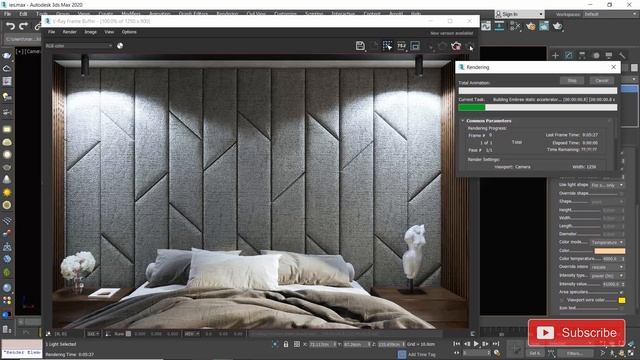The height and width of the screenshot is (360, 640).
Task: Click the Set Key button
Action: tap(535, 353)
